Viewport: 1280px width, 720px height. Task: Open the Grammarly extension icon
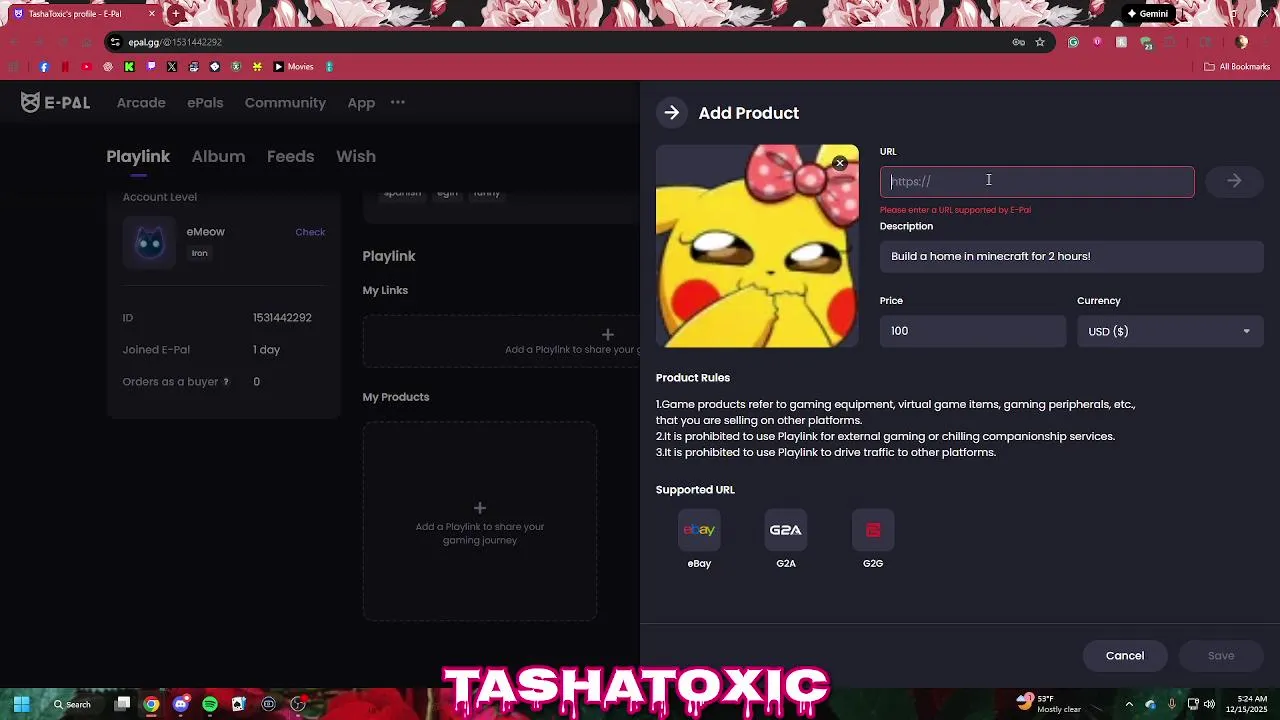click(x=1073, y=42)
